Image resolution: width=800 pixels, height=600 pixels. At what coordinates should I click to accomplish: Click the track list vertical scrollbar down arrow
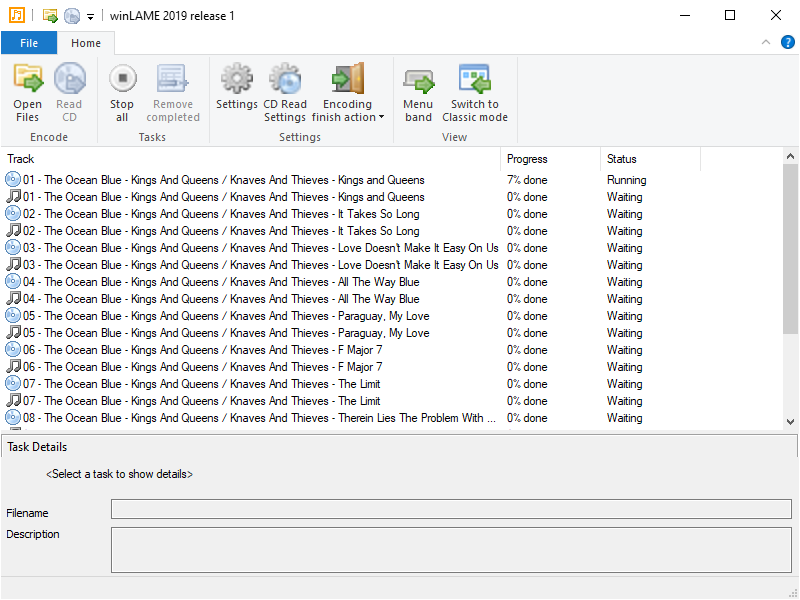tap(791, 422)
